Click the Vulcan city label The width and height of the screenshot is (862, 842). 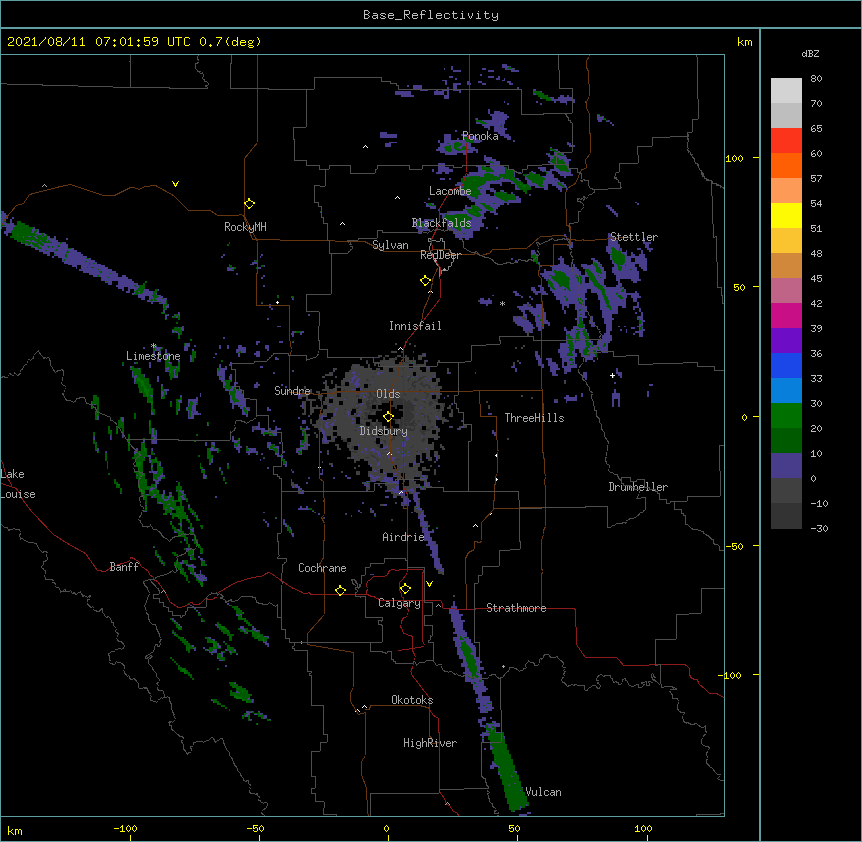click(x=543, y=792)
